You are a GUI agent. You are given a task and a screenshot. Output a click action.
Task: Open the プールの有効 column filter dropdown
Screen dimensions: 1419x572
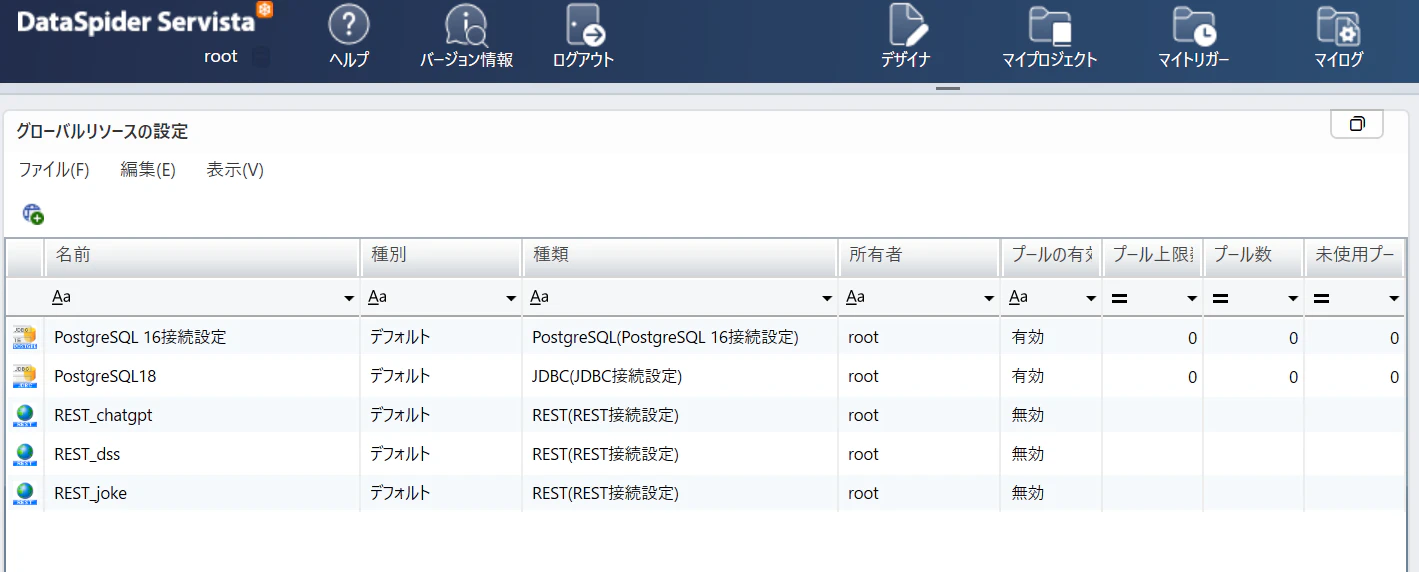[1091, 298]
